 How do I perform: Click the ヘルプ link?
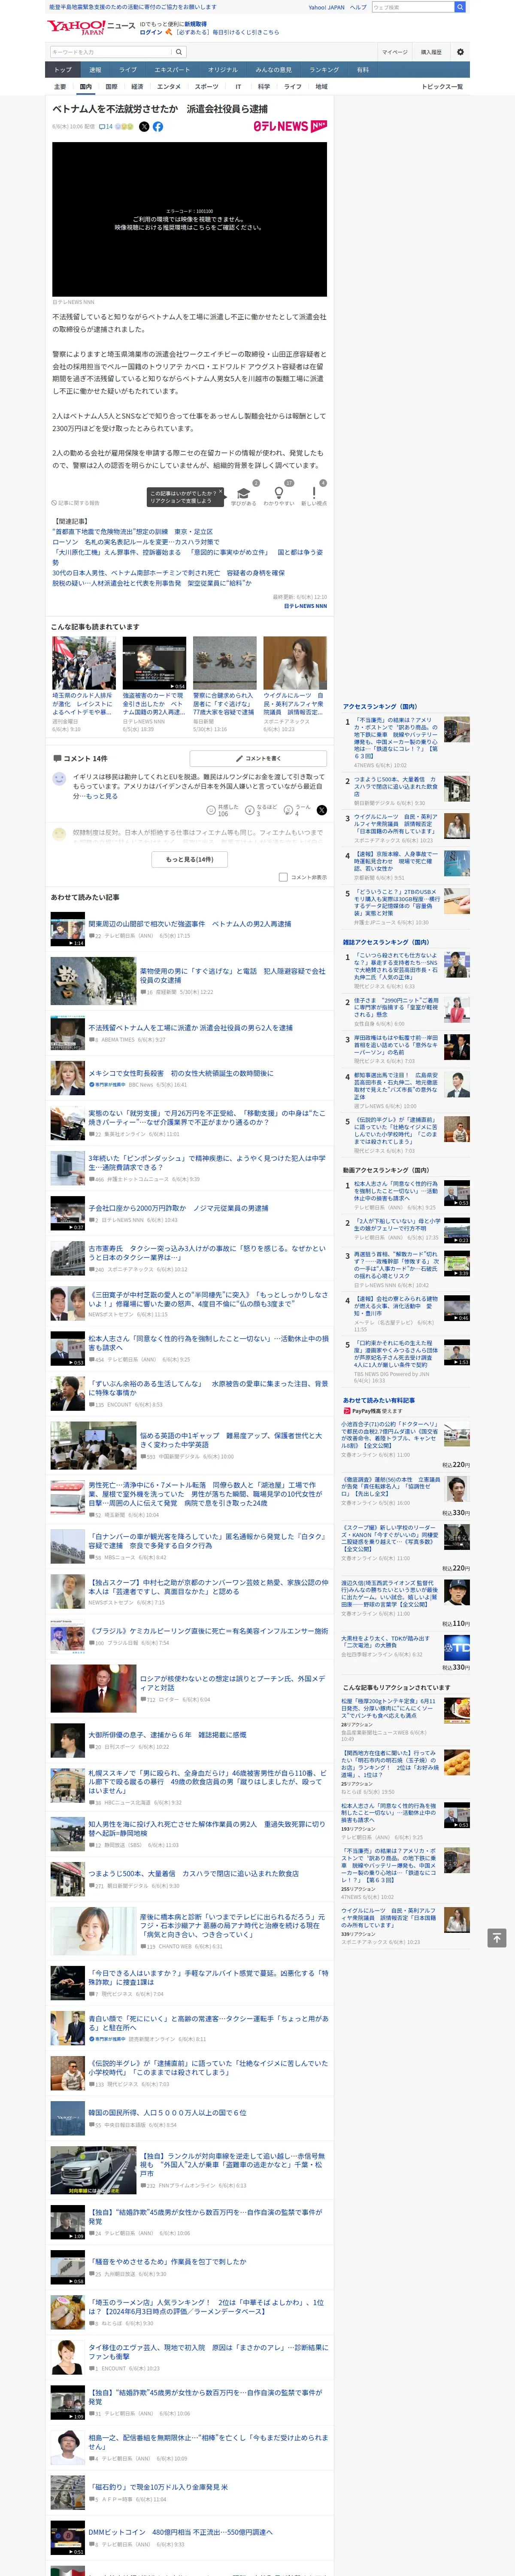coord(358,7)
